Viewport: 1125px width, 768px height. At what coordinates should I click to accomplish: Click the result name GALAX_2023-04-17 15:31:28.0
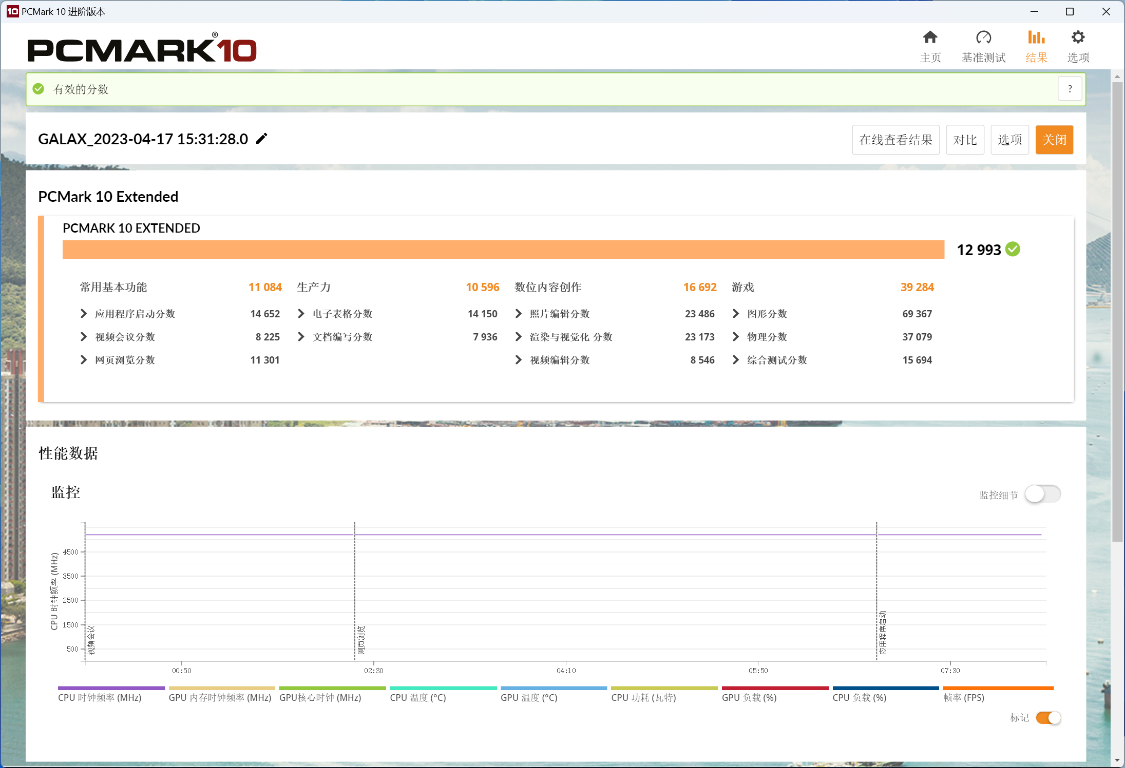pyautogui.click(x=143, y=139)
